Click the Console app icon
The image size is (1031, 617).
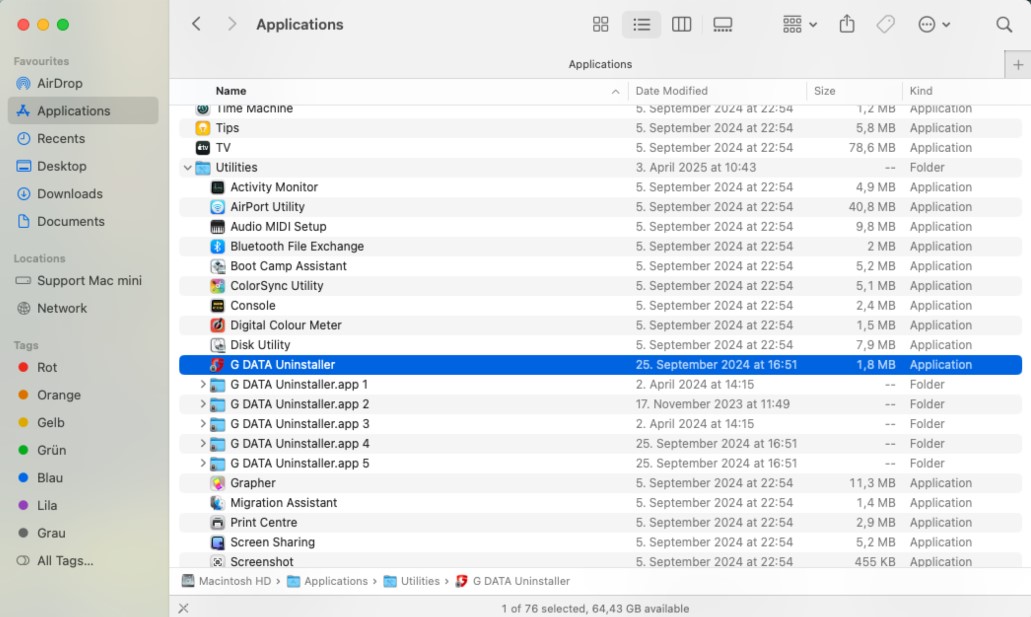coord(217,306)
